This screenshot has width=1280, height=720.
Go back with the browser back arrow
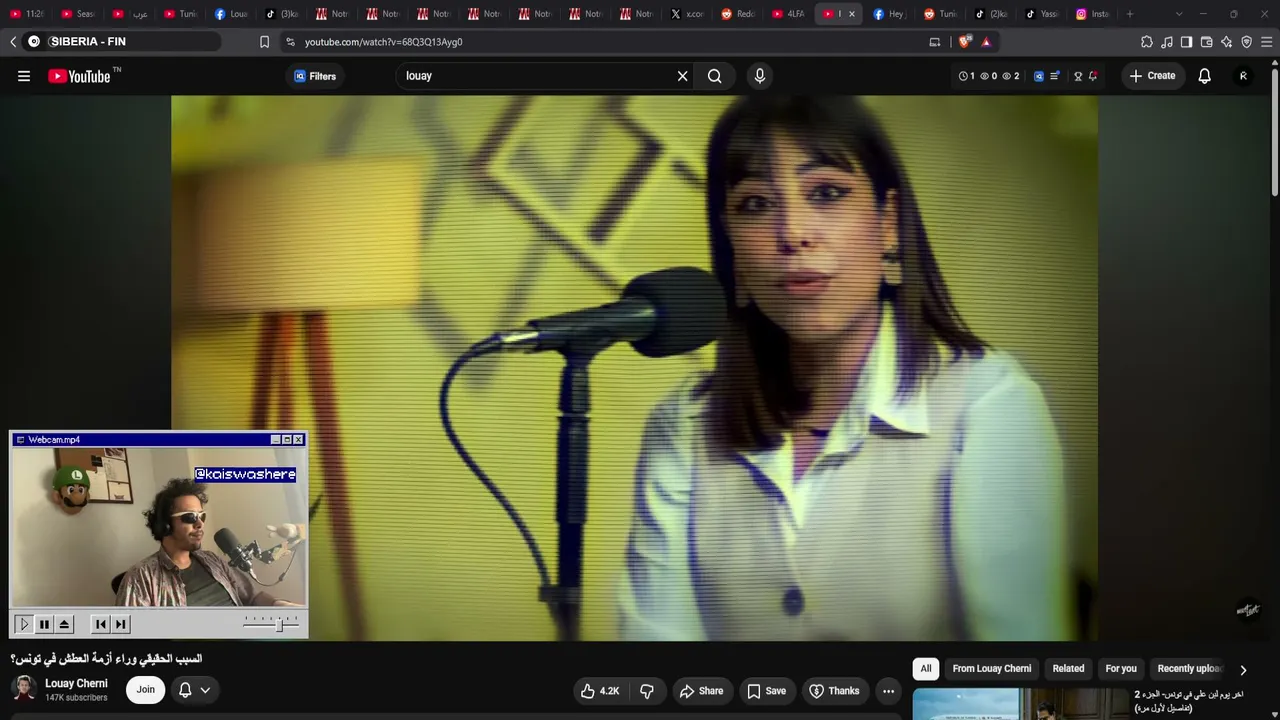point(13,42)
